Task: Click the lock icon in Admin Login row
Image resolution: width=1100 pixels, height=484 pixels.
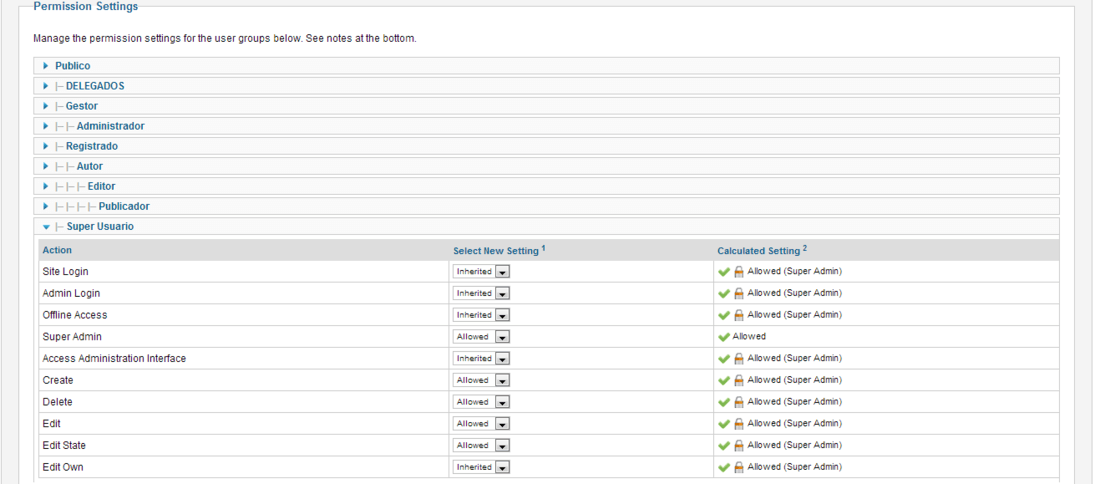Action: 739,293
